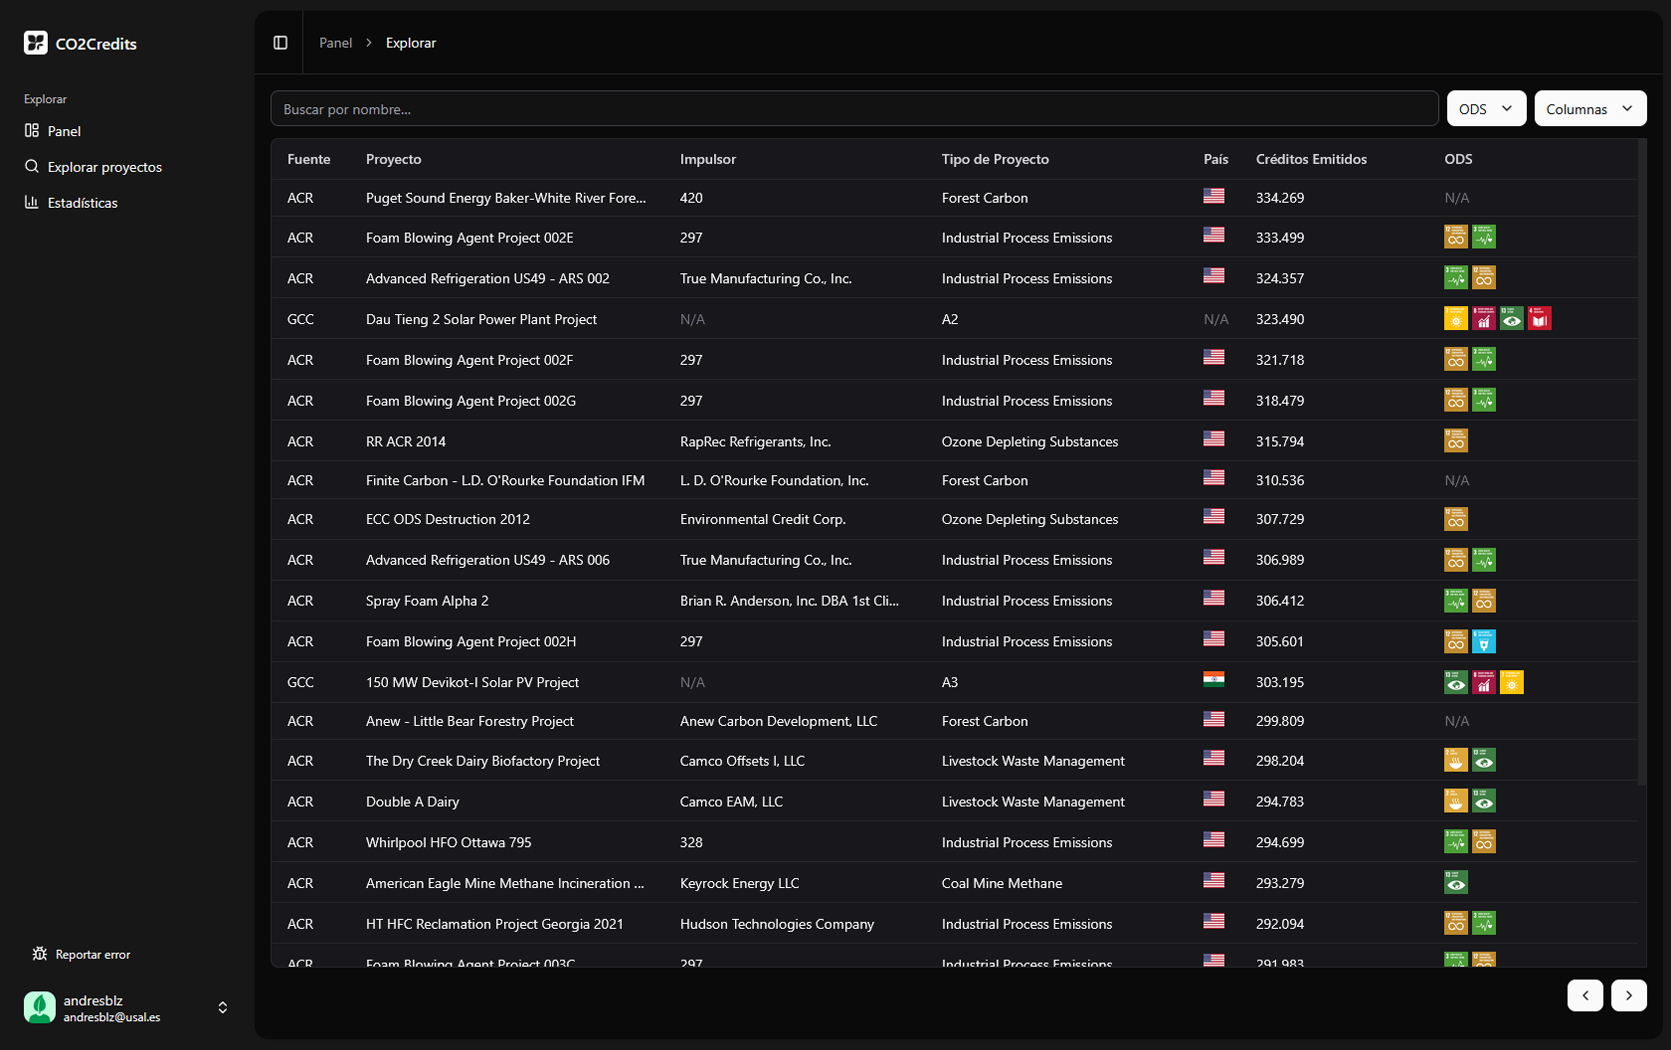The image size is (1671, 1050).
Task: Click SDG 6 clean water icon in Project 002H row
Action: pyautogui.click(x=1484, y=641)
